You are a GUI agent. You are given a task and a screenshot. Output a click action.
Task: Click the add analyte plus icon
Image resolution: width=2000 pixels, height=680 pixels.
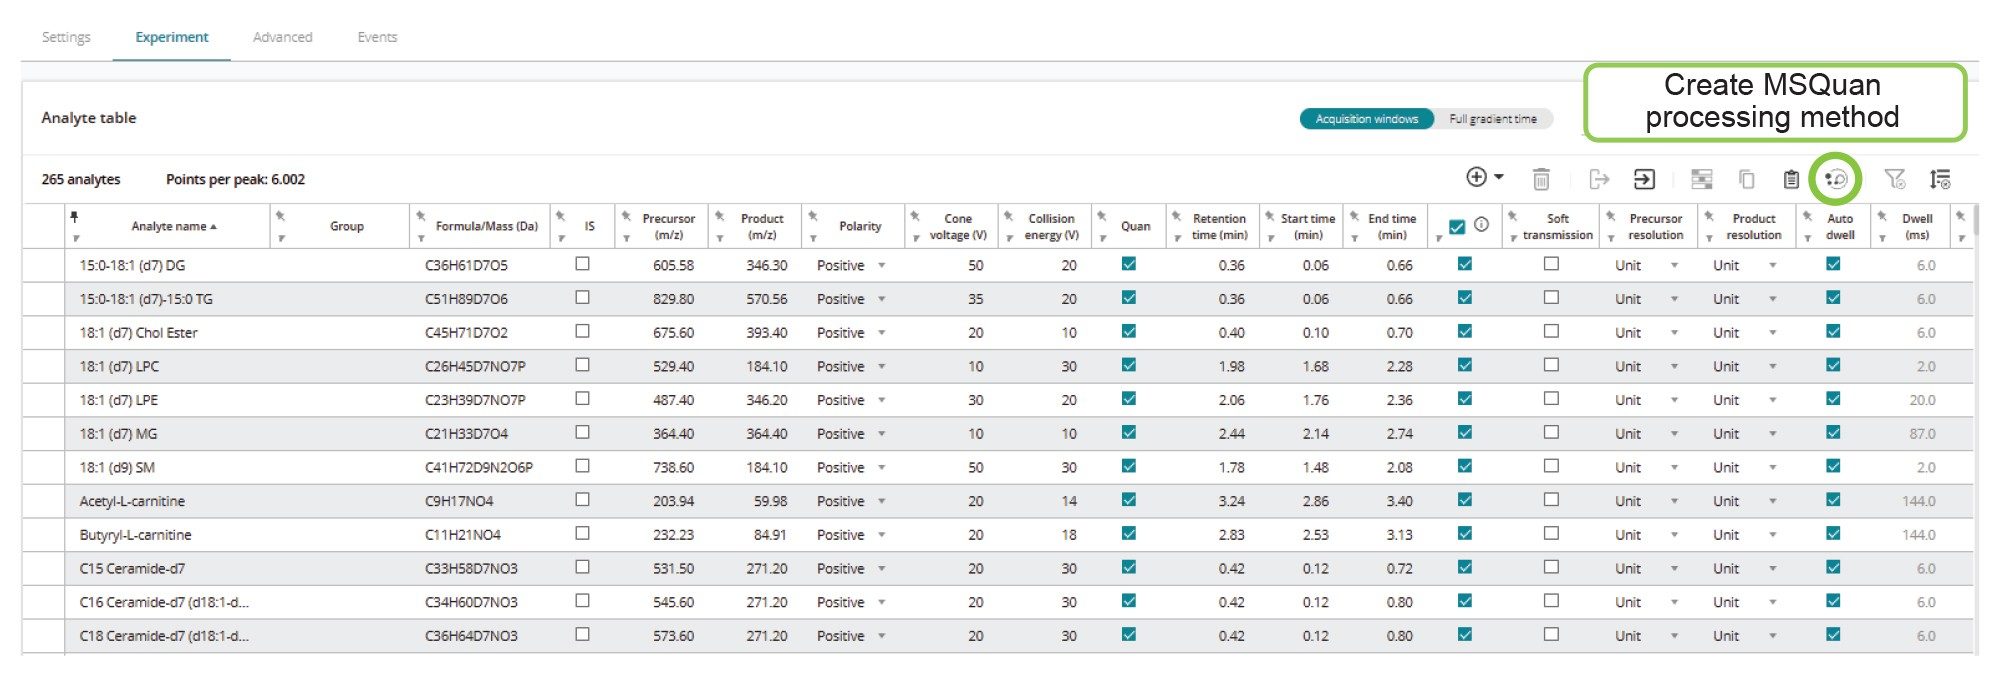pyautogui.click(x=1476, y=177)
